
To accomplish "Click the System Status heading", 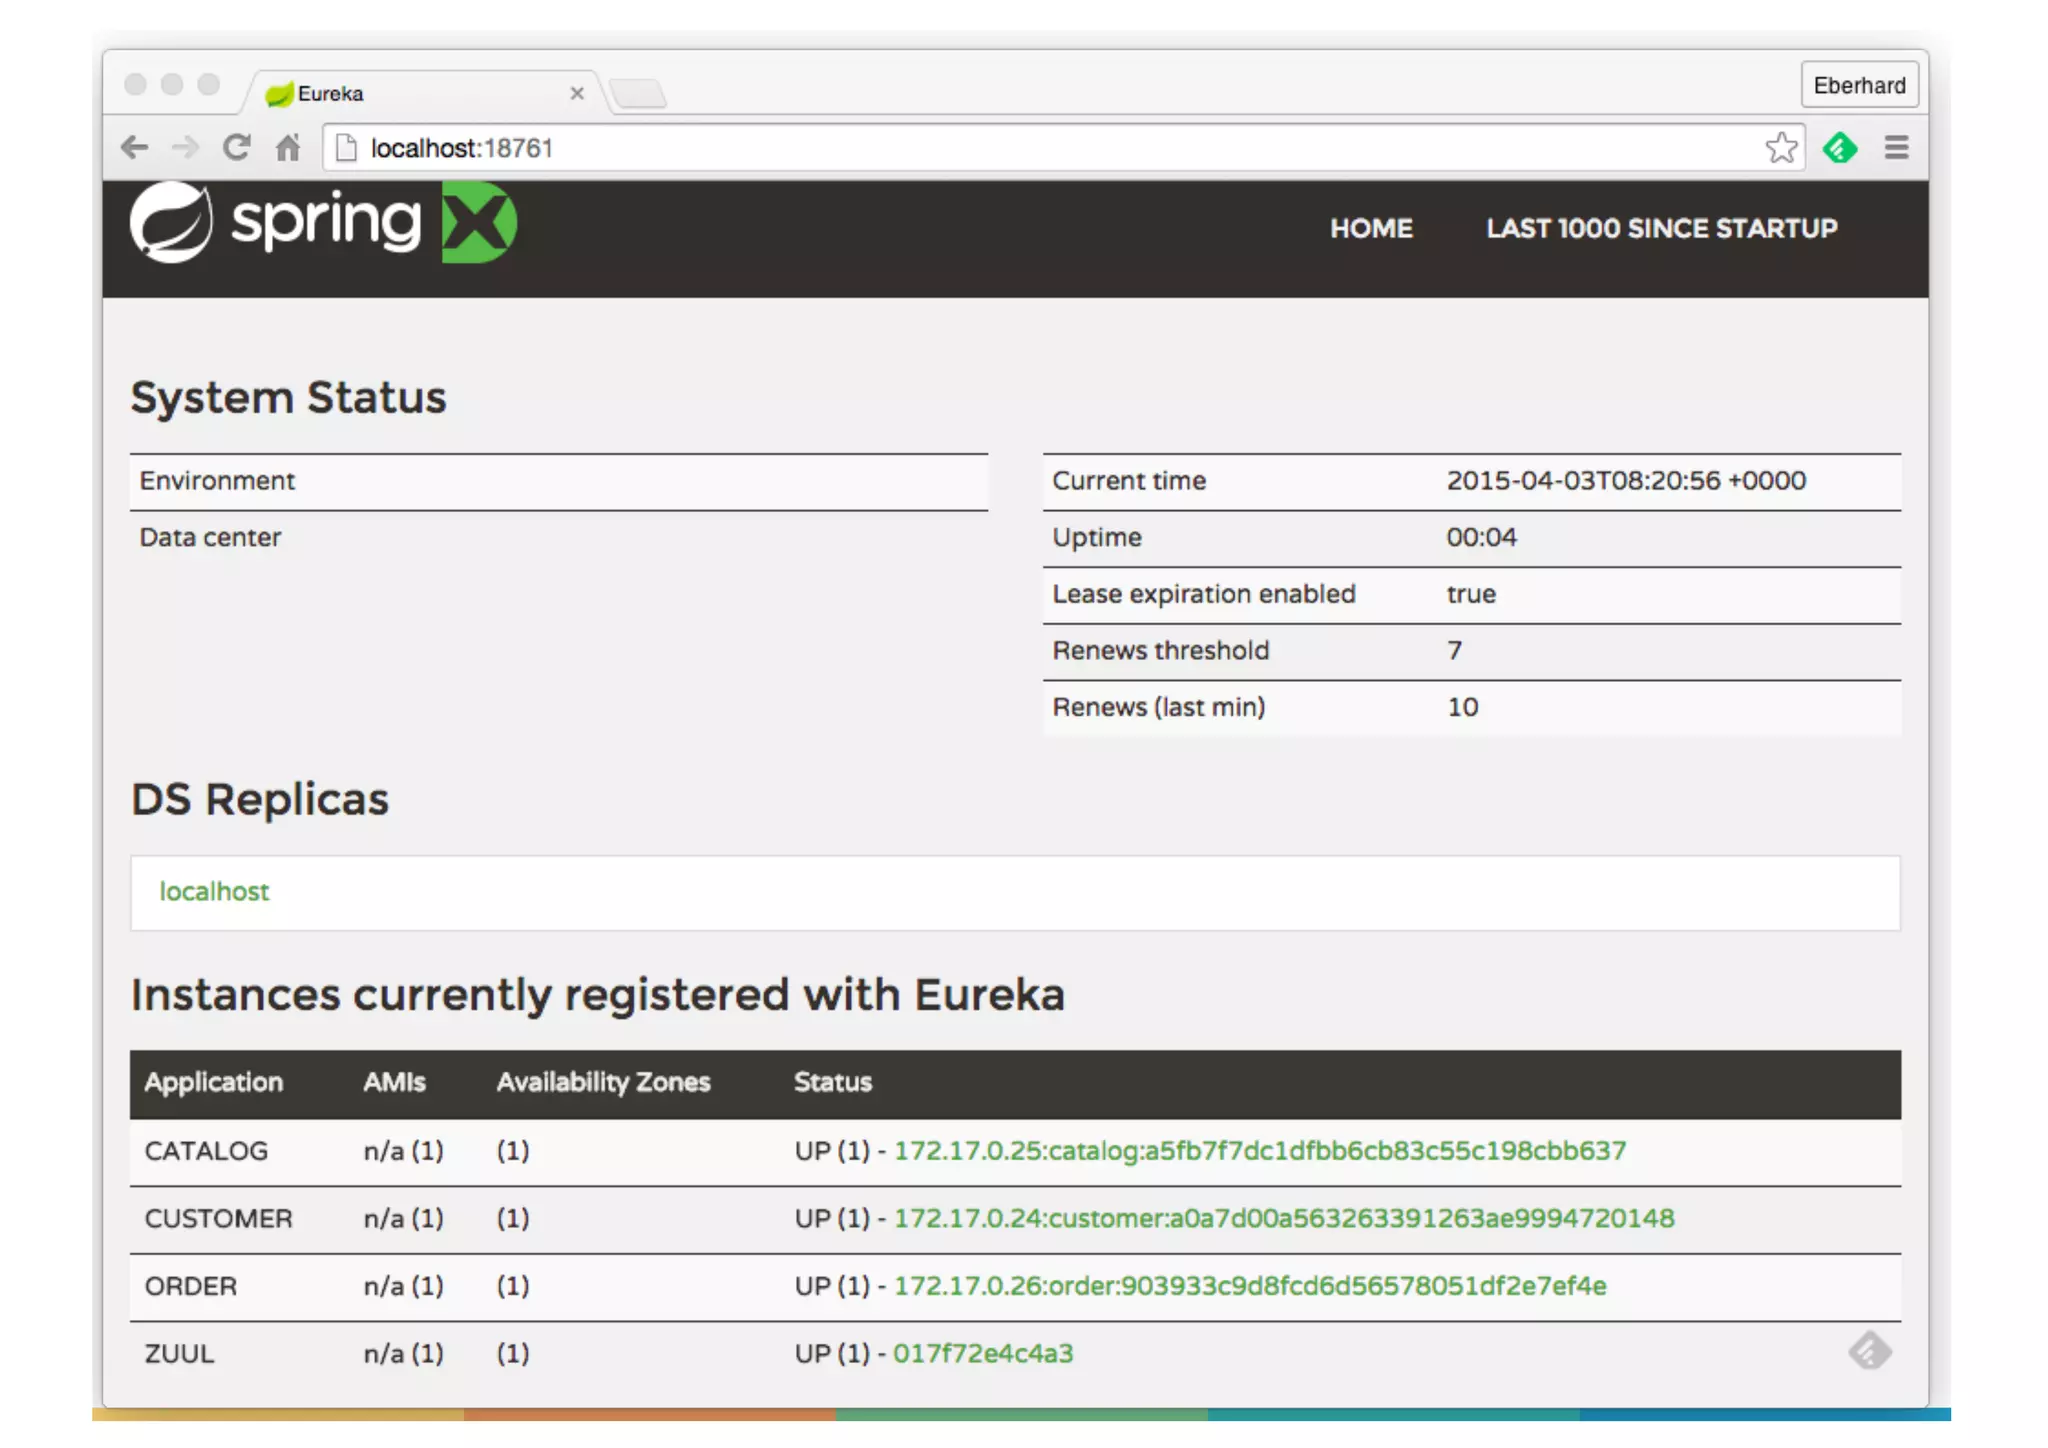I will tap(289, 398).
